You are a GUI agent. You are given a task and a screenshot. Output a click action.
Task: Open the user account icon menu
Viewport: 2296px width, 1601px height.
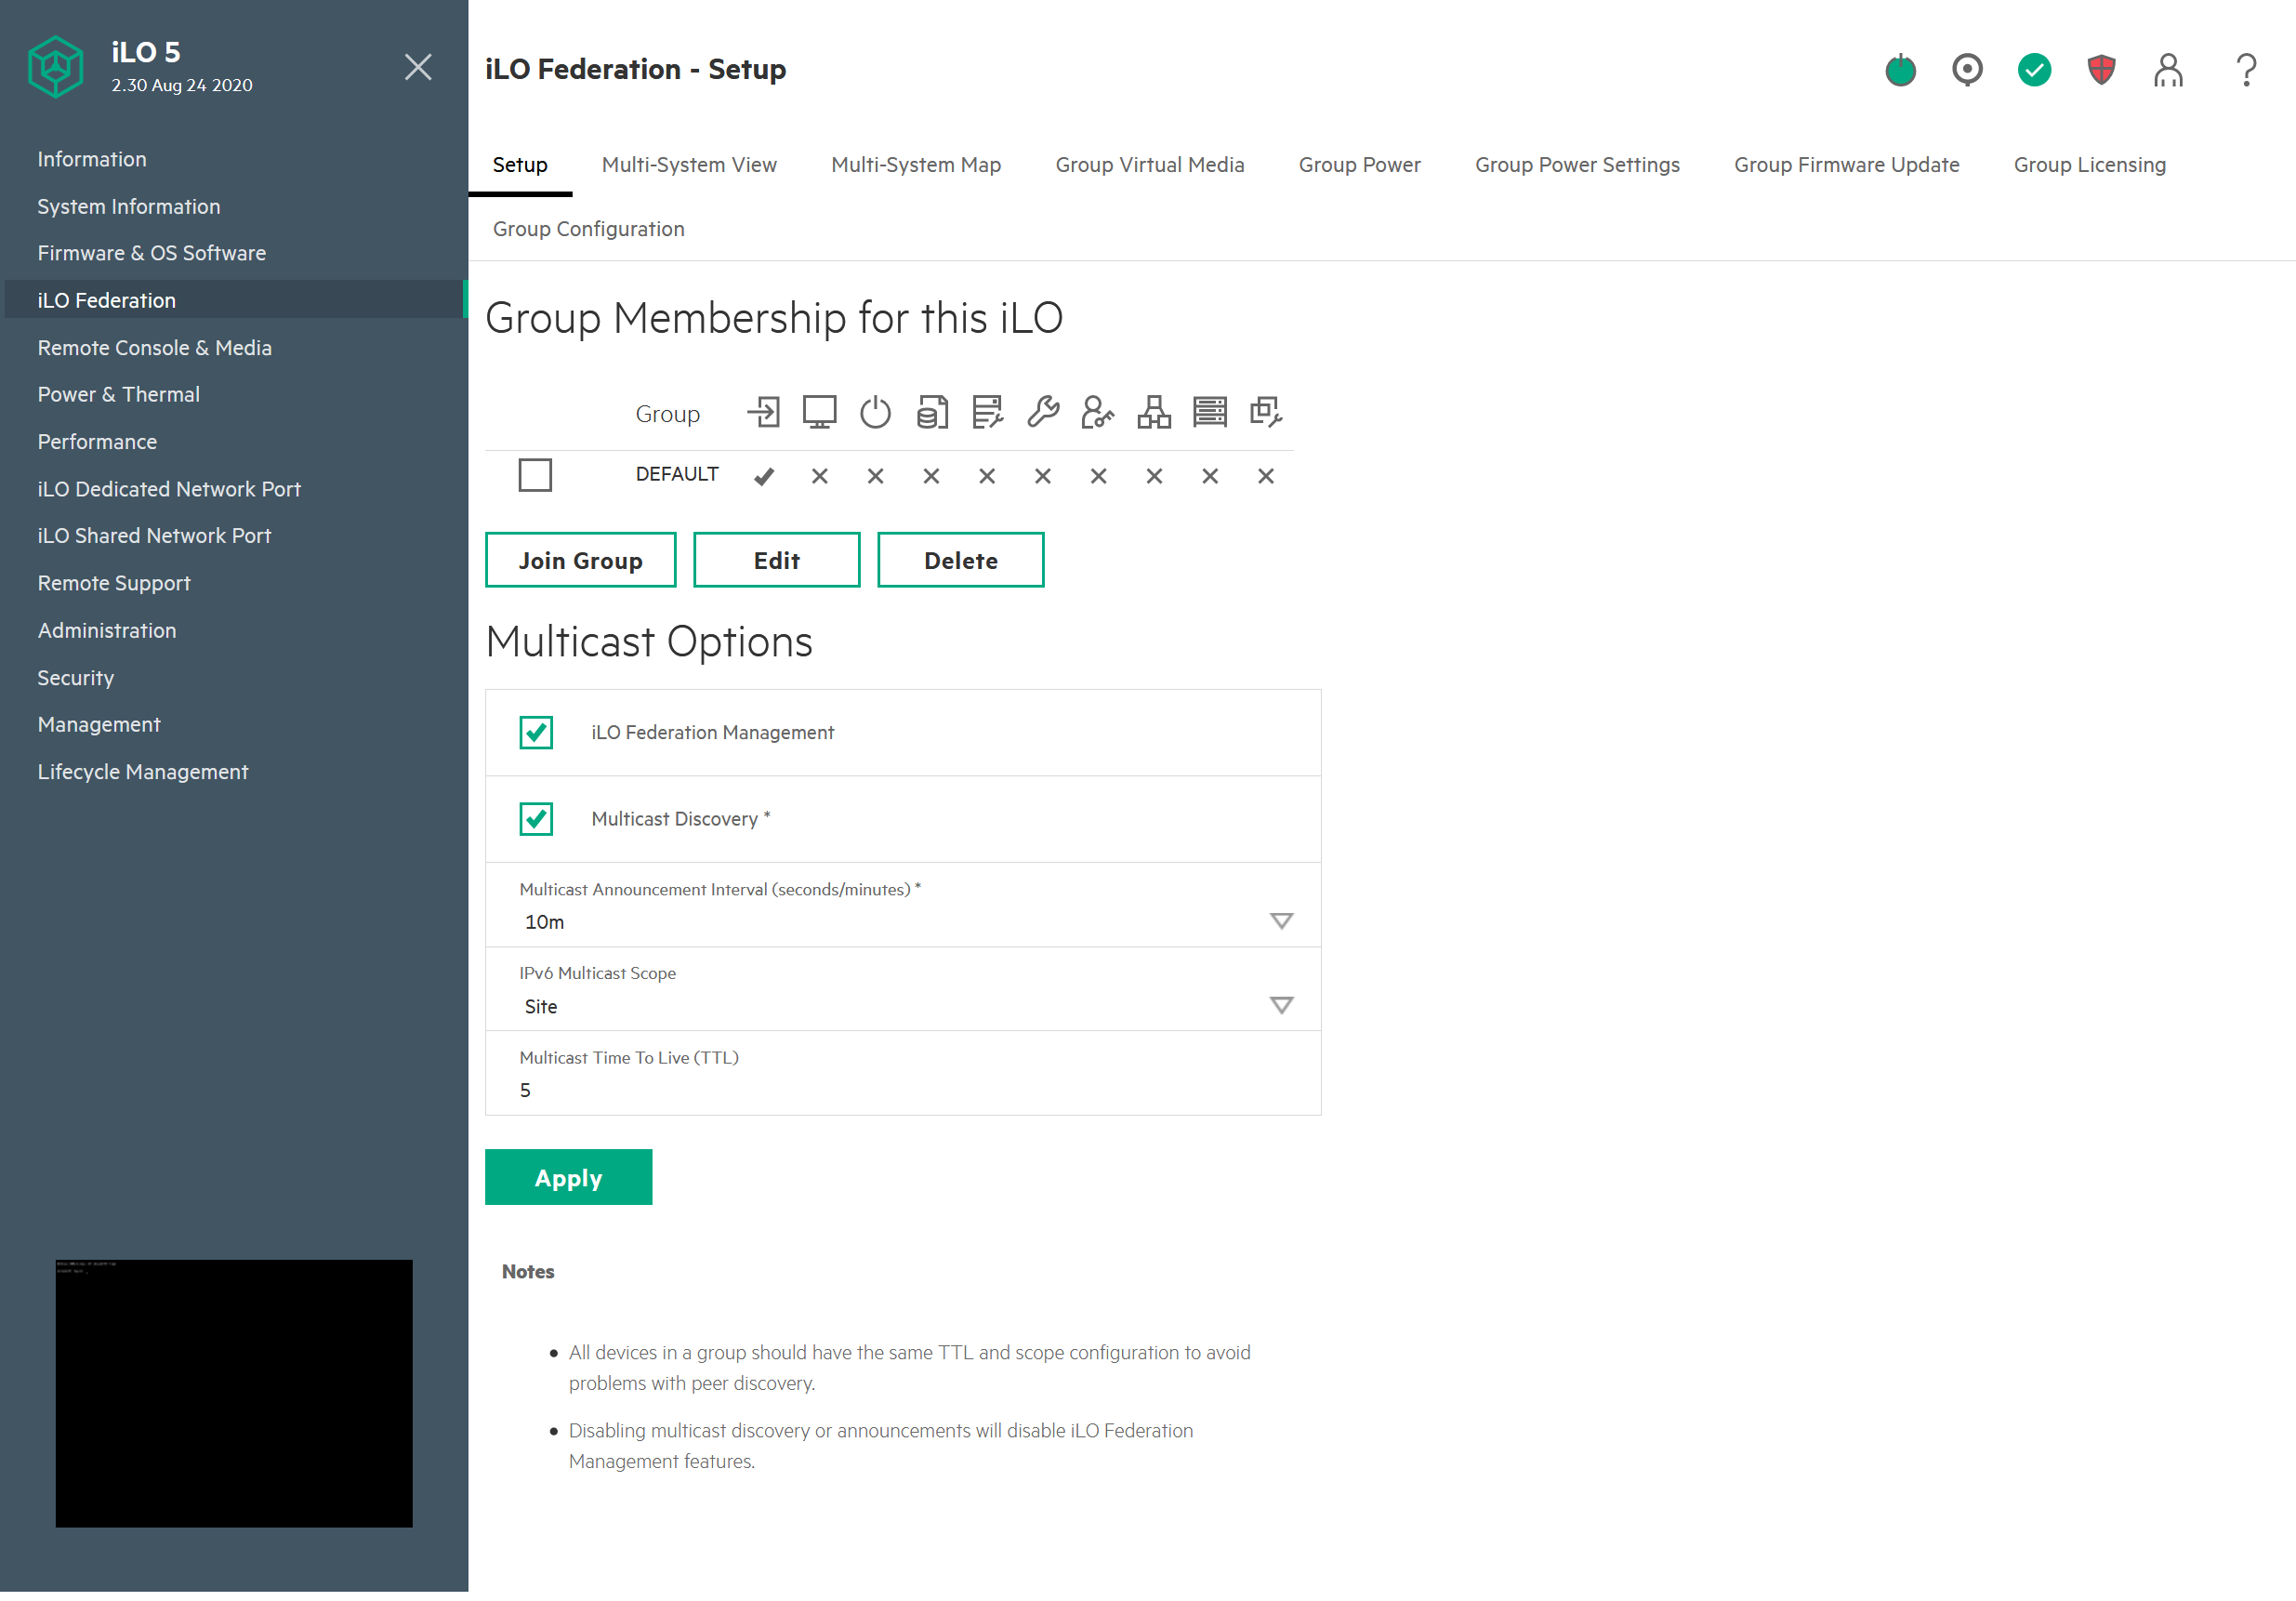pyautogui.click(x=2168, y=70)
